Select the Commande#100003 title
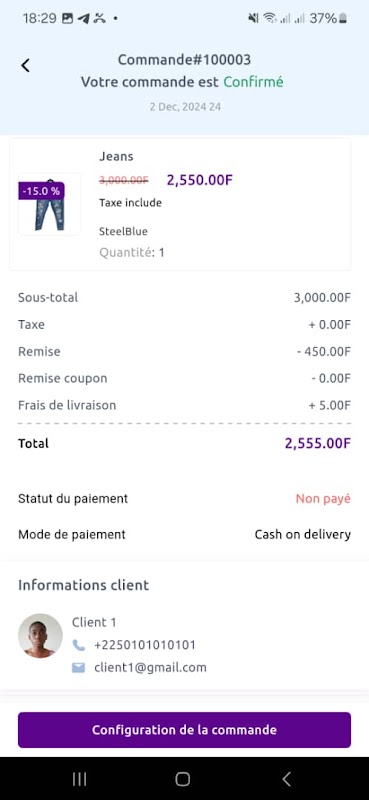The height and width of the screenshot is (800, 369). click(184, 60)
